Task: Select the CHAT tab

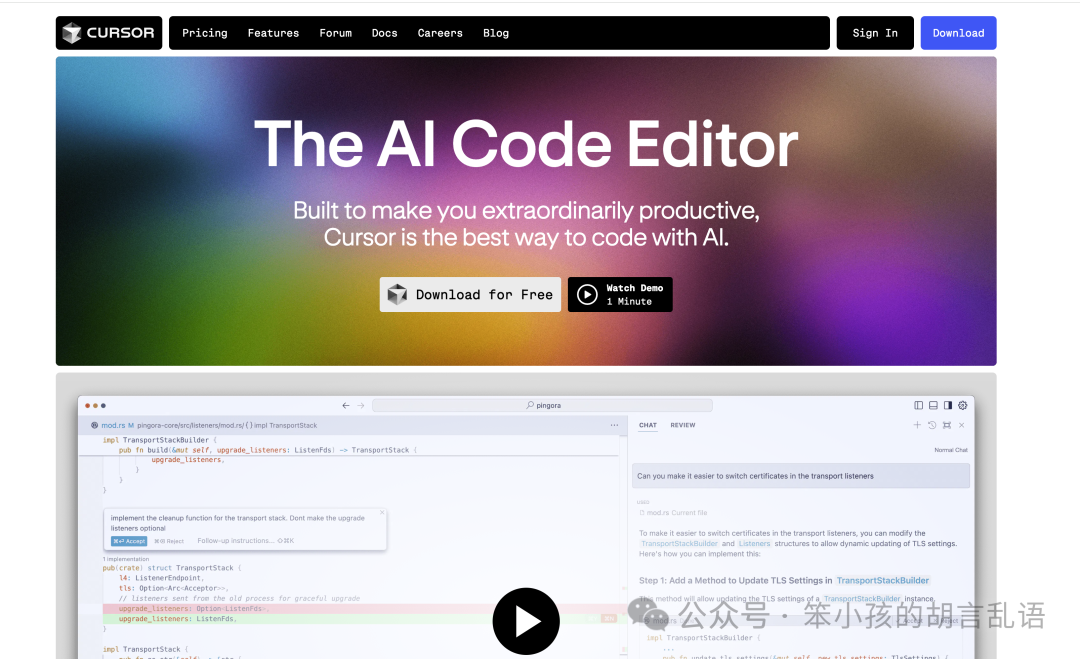Action: [647, 426]
